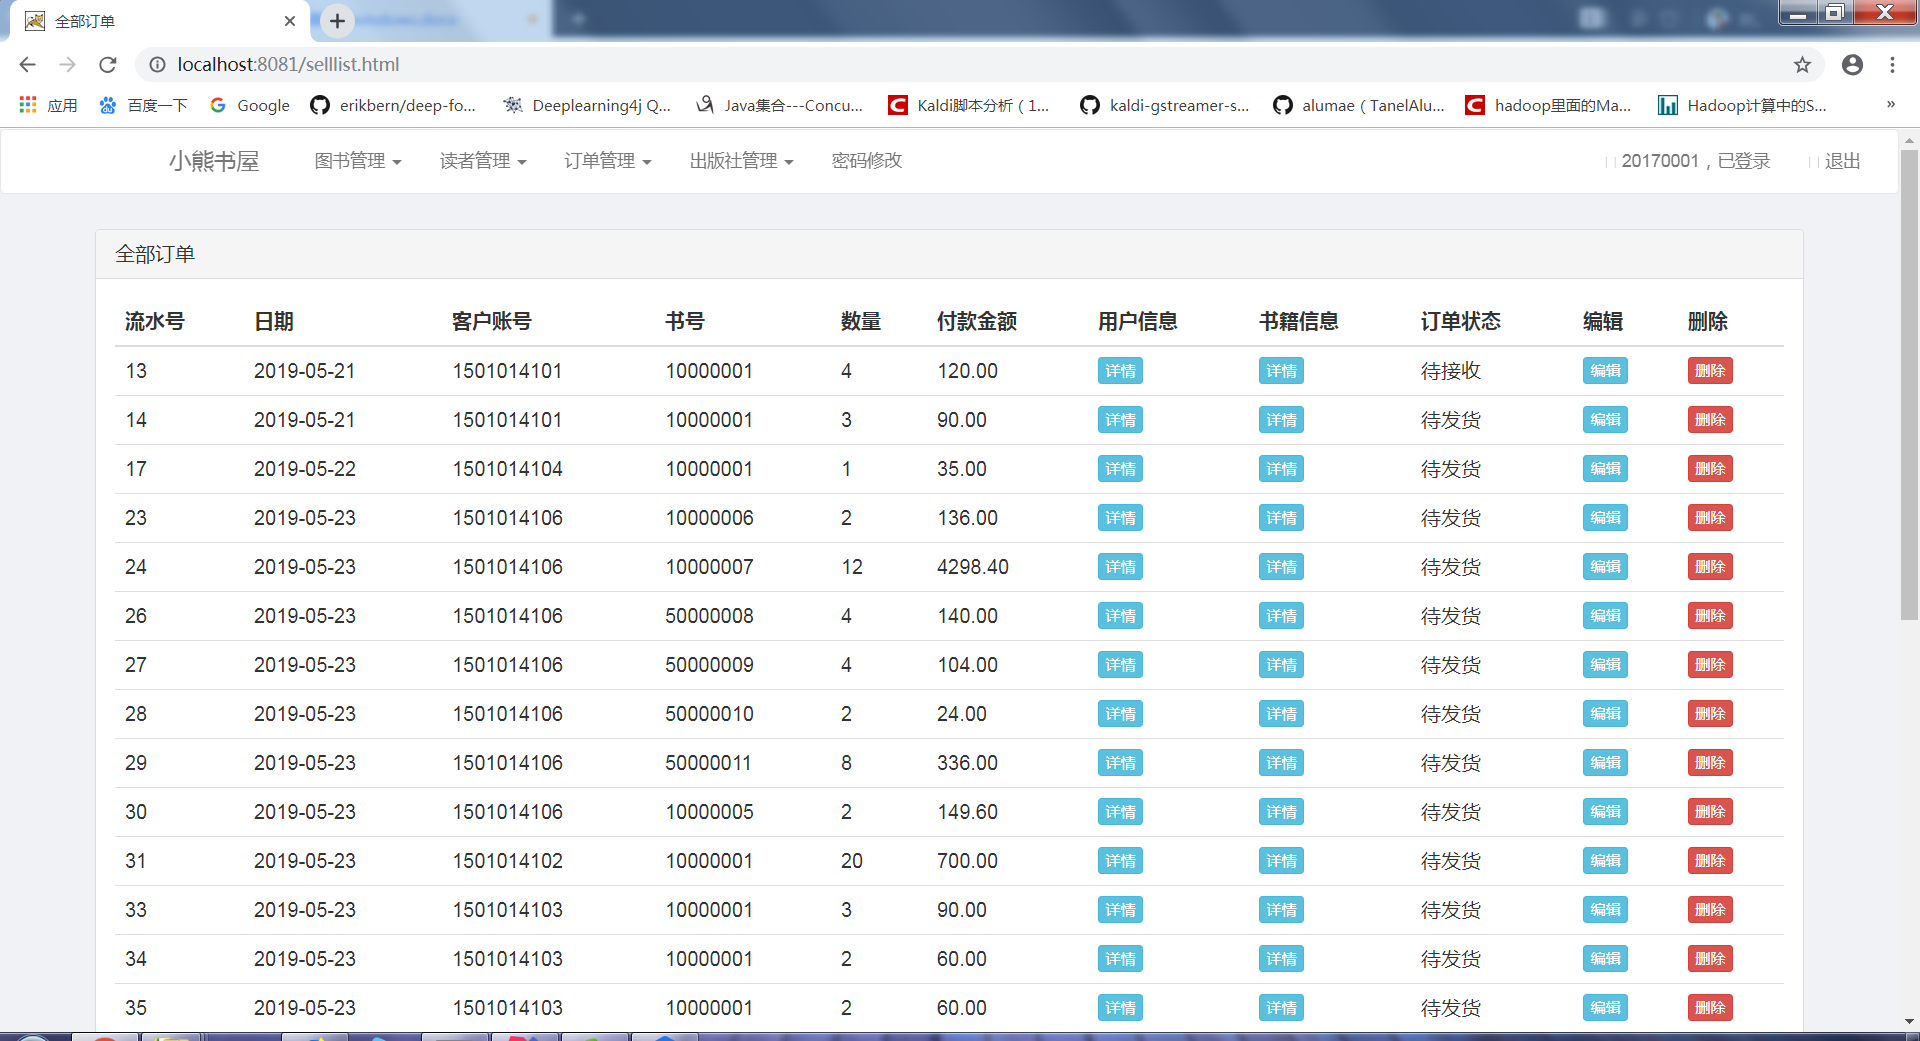Image resolution: width=1920 pixels, height=1041 pixels.
Task: Expand the 出版社管理 dropdown menu
Action: tap(741, 161)
